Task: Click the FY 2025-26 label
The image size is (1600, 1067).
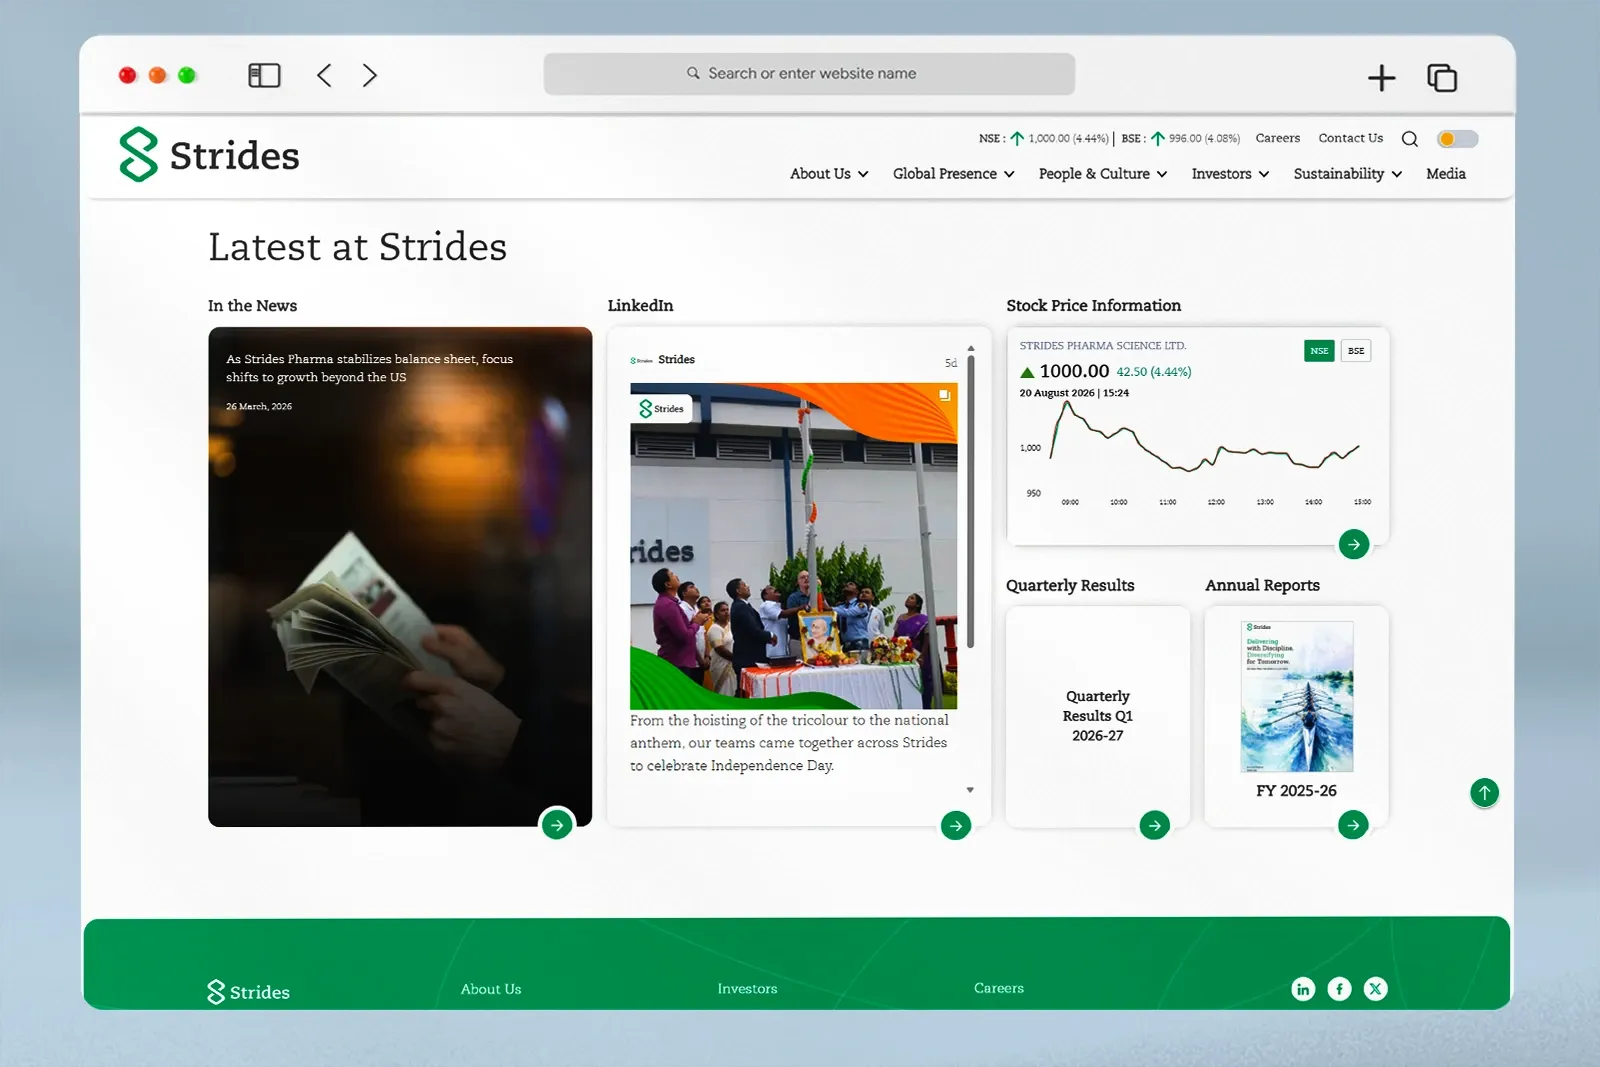Action: 1296,791
